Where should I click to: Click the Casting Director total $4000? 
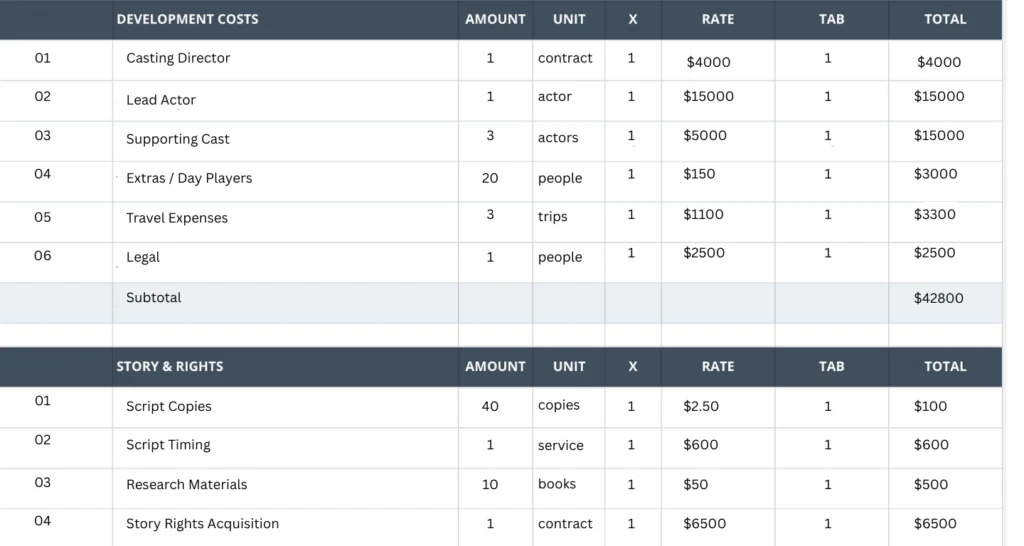coord(938,62)
